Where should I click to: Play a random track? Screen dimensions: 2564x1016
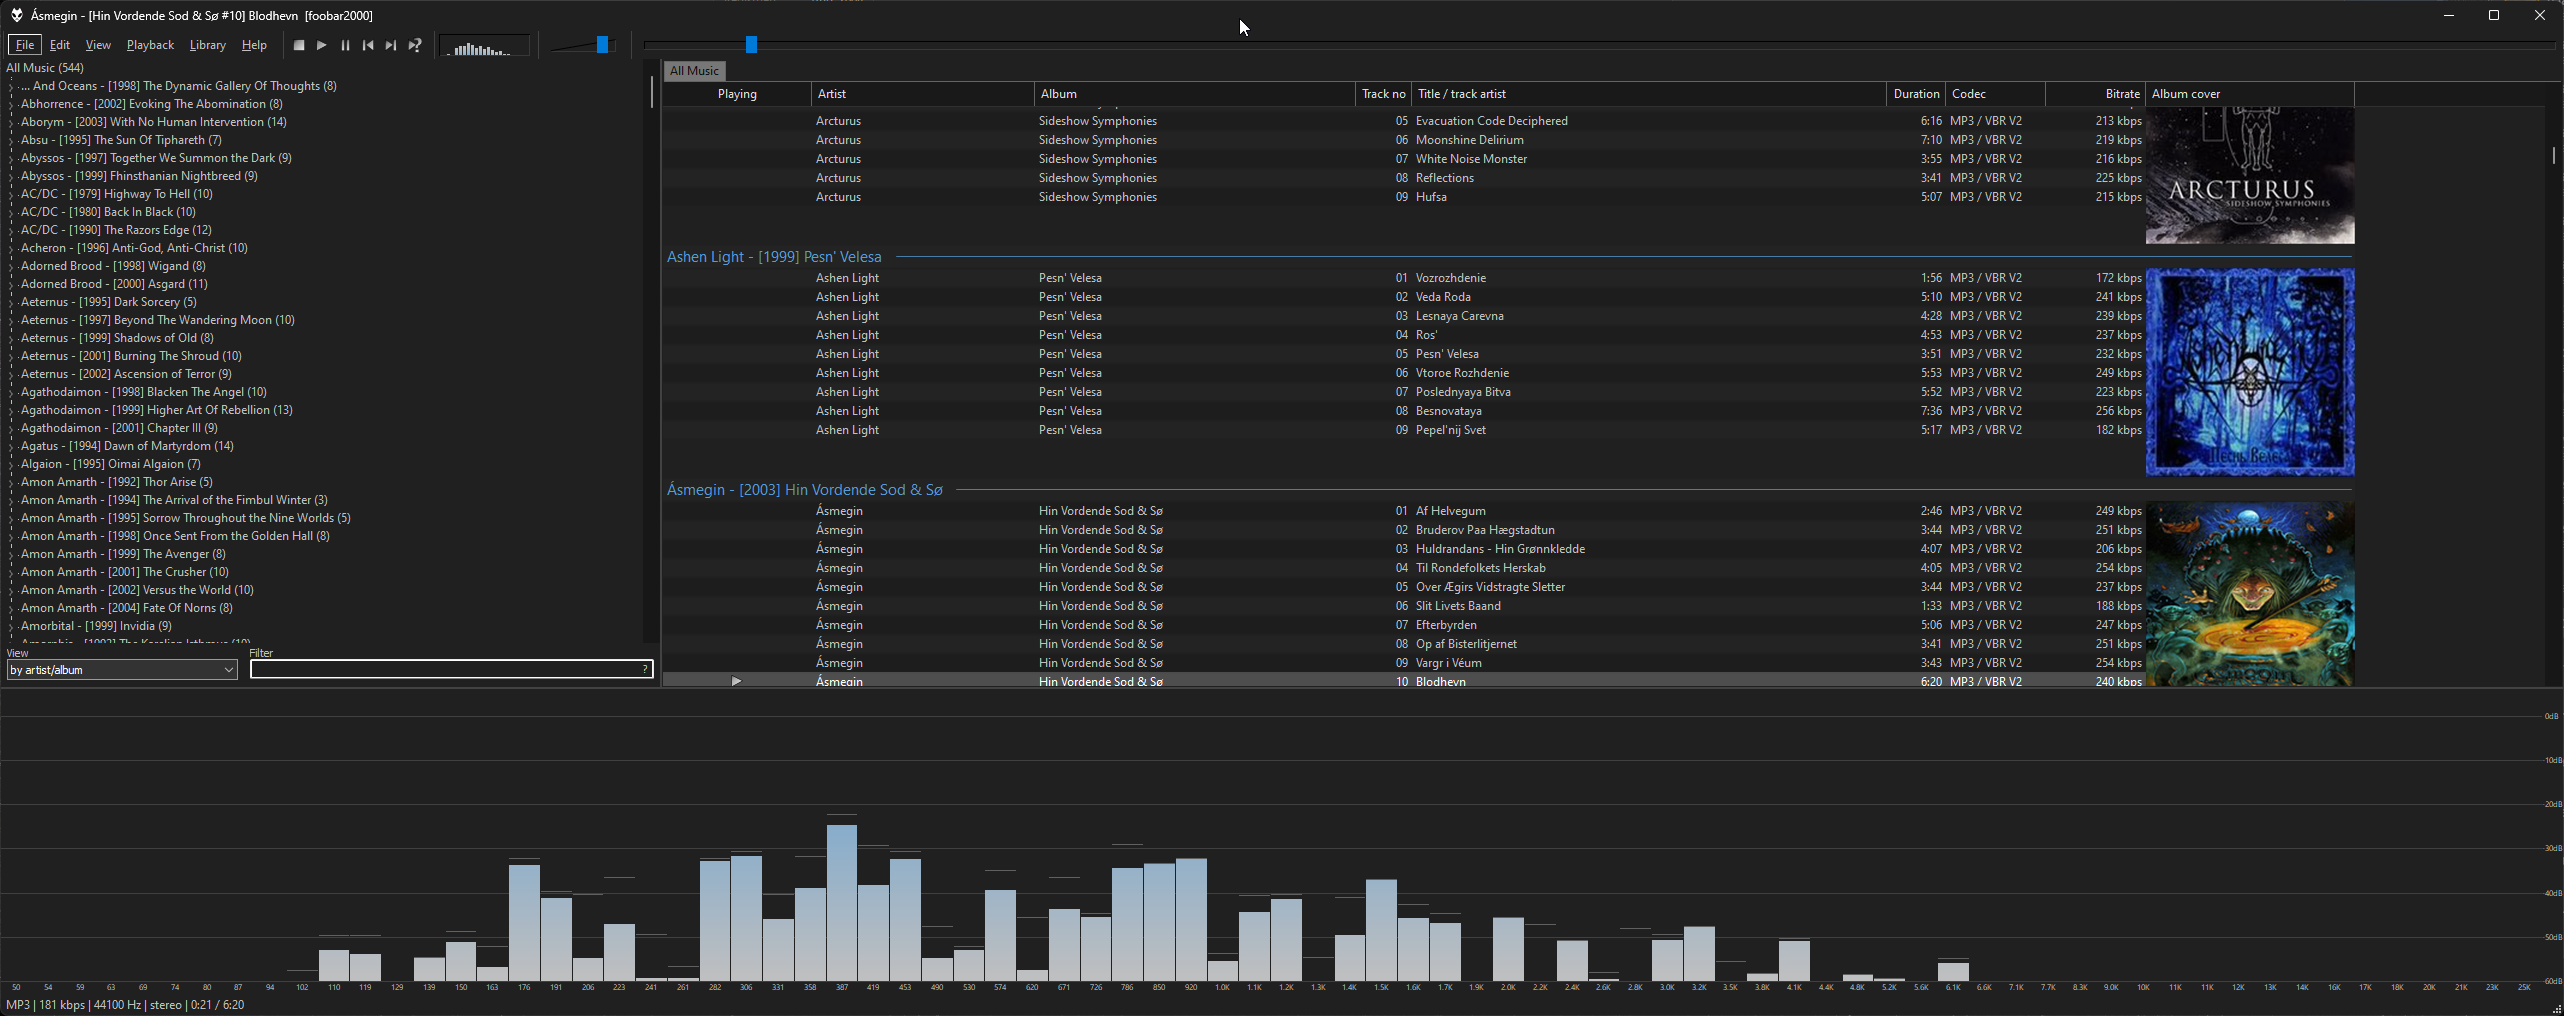pyautogui.click(x=415, y=45)
